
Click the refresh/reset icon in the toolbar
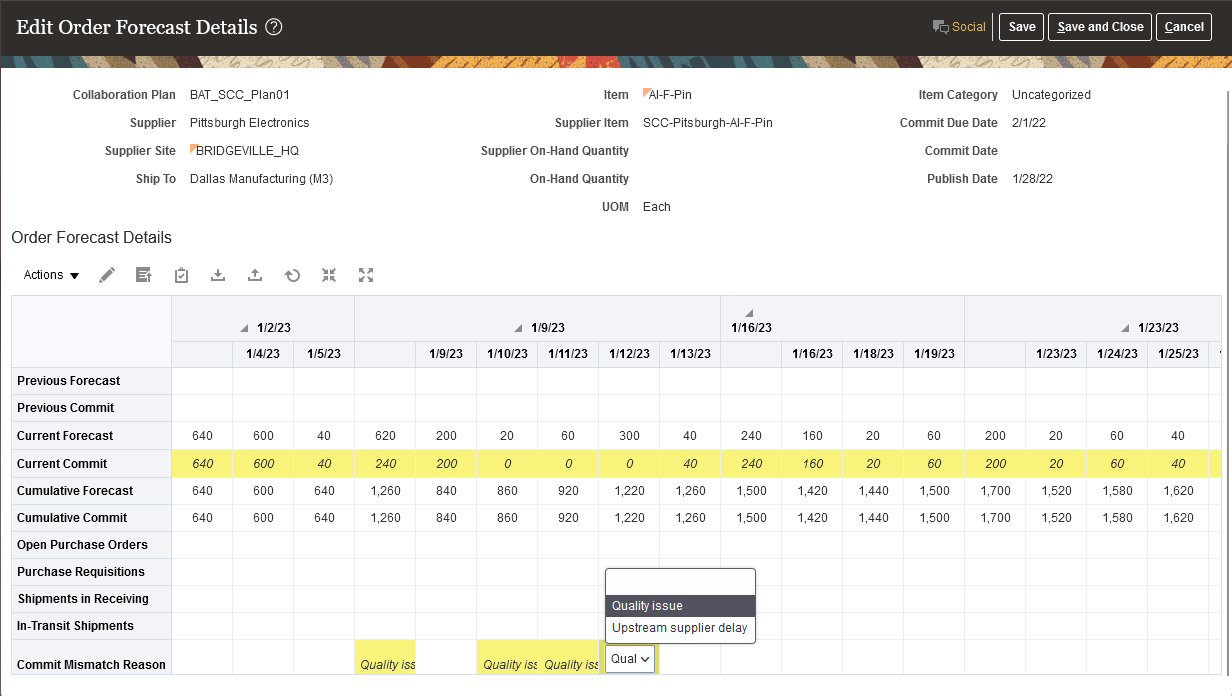pyautogui.click(x=292, y=275)
